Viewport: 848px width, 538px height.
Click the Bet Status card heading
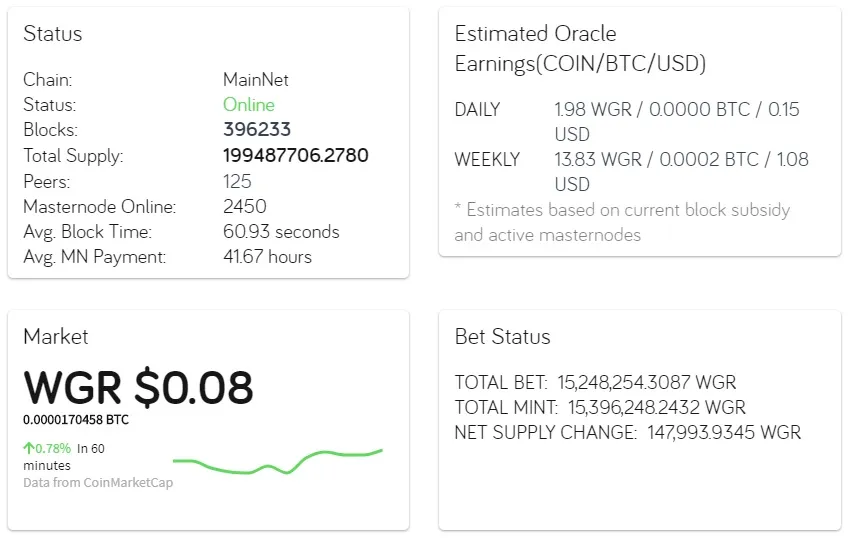(x=502, y=337)
